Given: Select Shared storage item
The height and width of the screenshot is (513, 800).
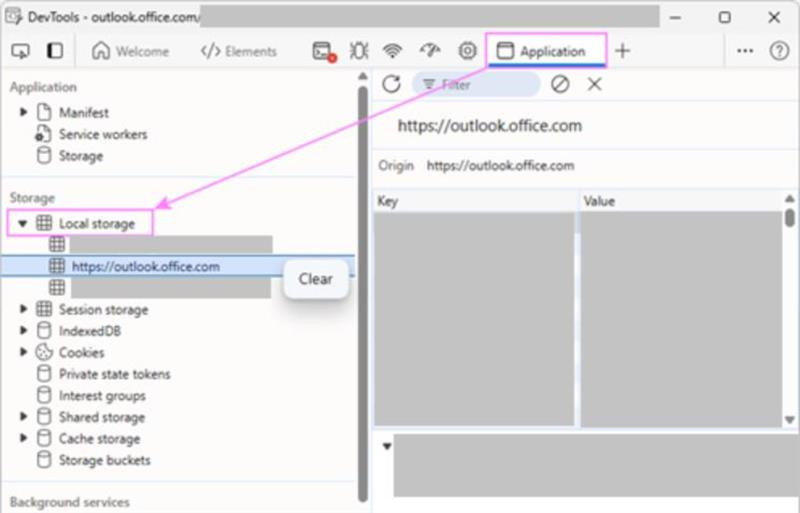Looking at the screenshot, I should [102, 417].
